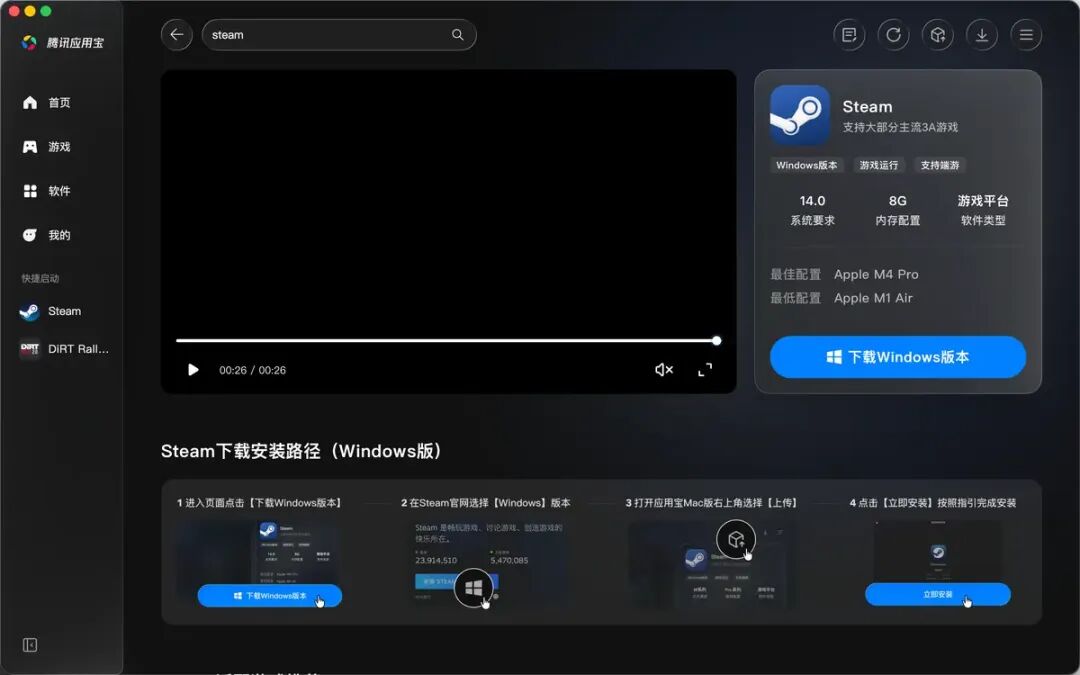Click the back arrow button

[x=177, y=34]
